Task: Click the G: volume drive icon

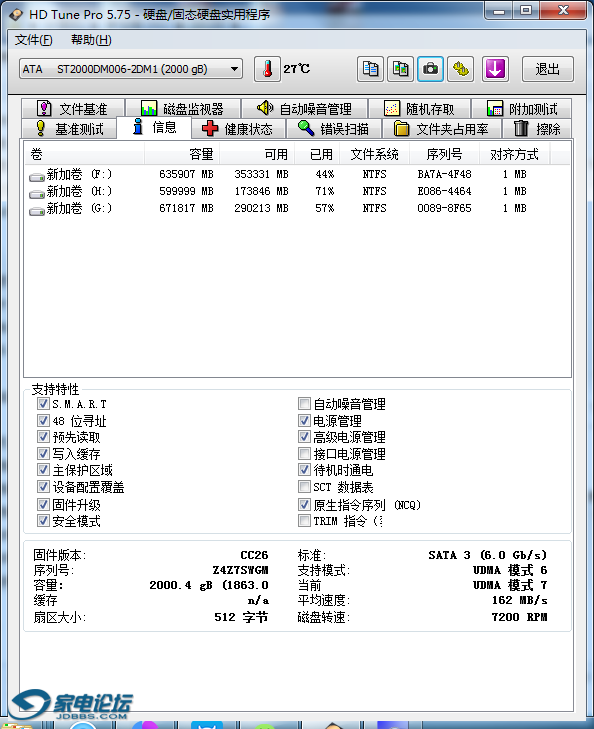Action: click(37, 210)
